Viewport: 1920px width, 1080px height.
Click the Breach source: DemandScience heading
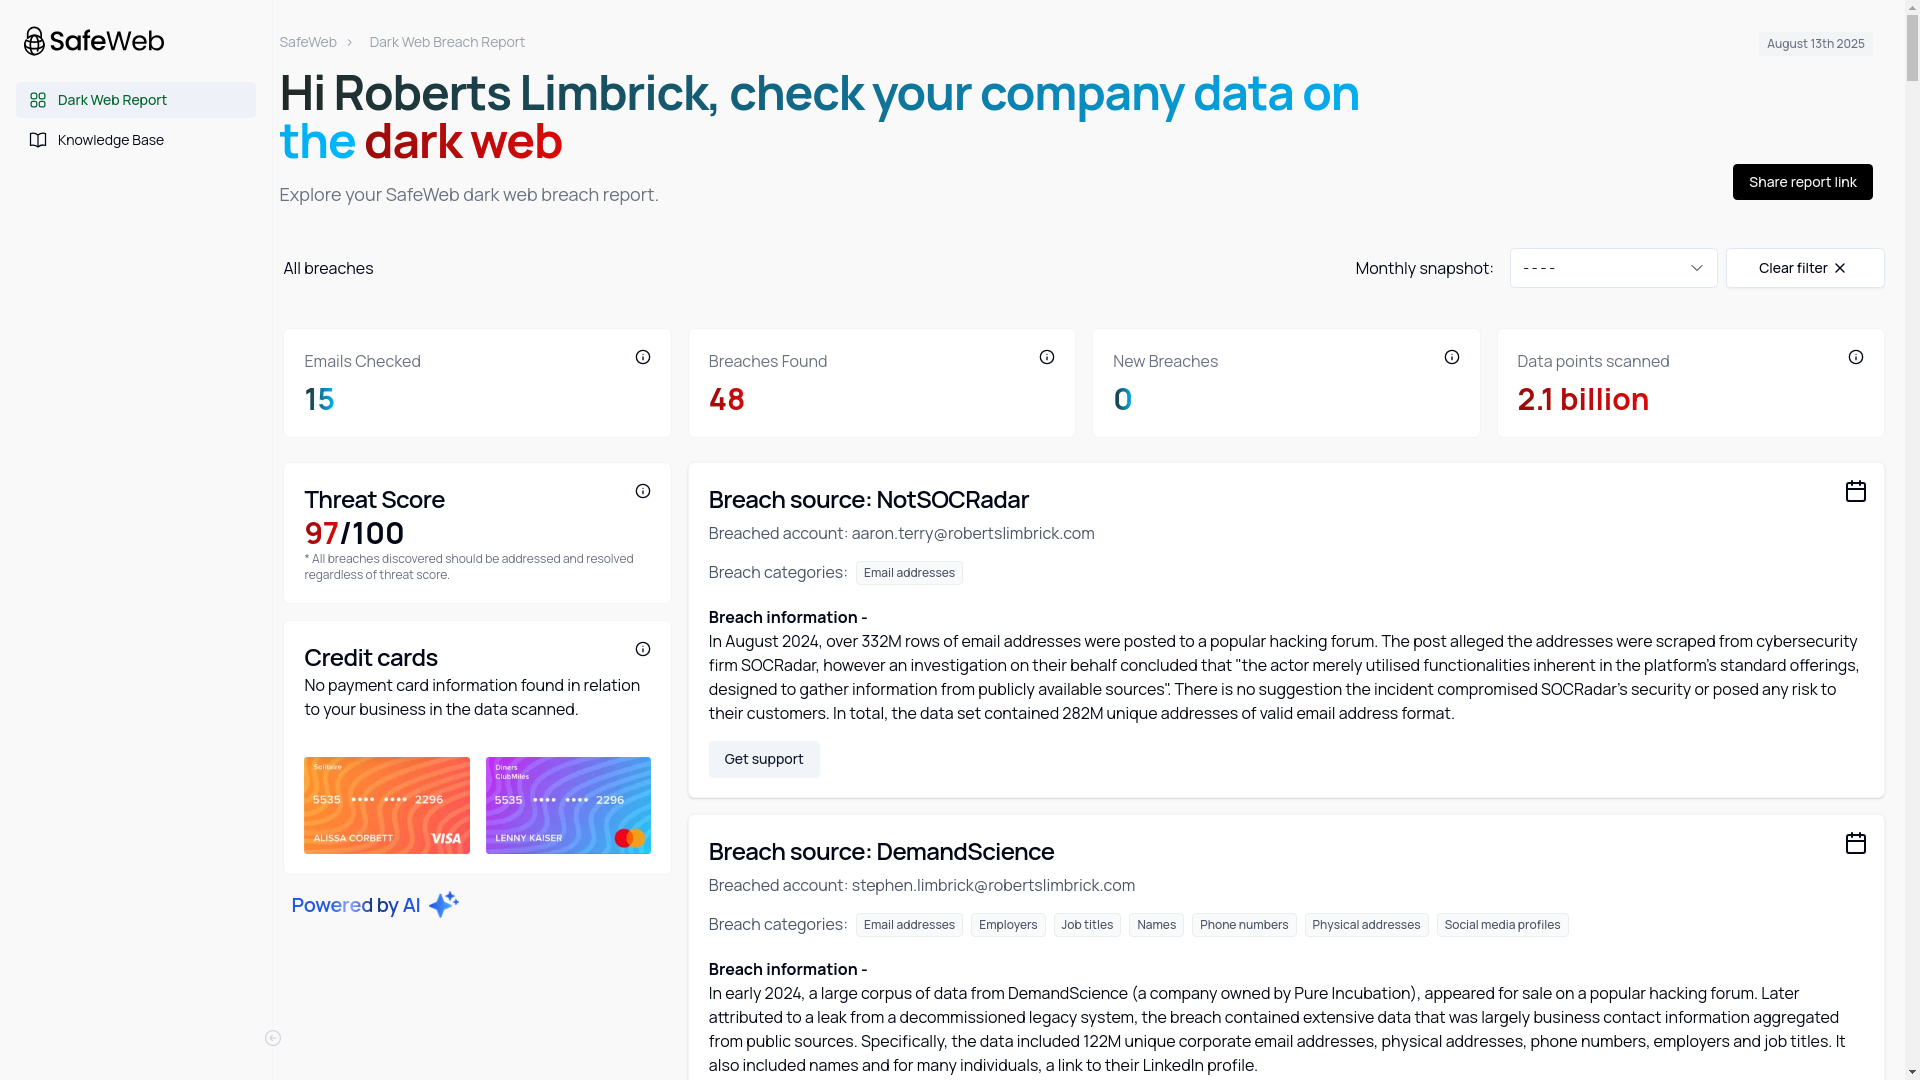click(881, 851)
